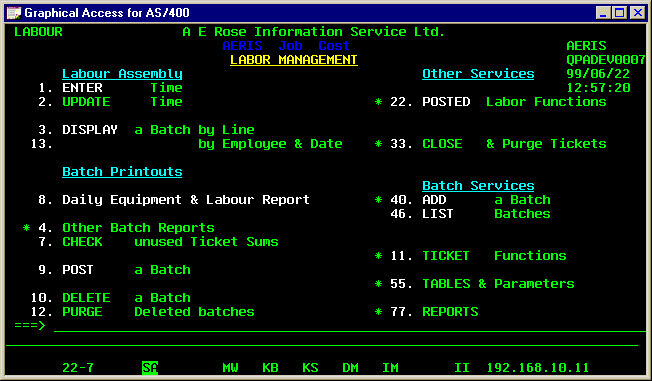
Task: Click the DM status bar indicator
Action: coord(351,368)
